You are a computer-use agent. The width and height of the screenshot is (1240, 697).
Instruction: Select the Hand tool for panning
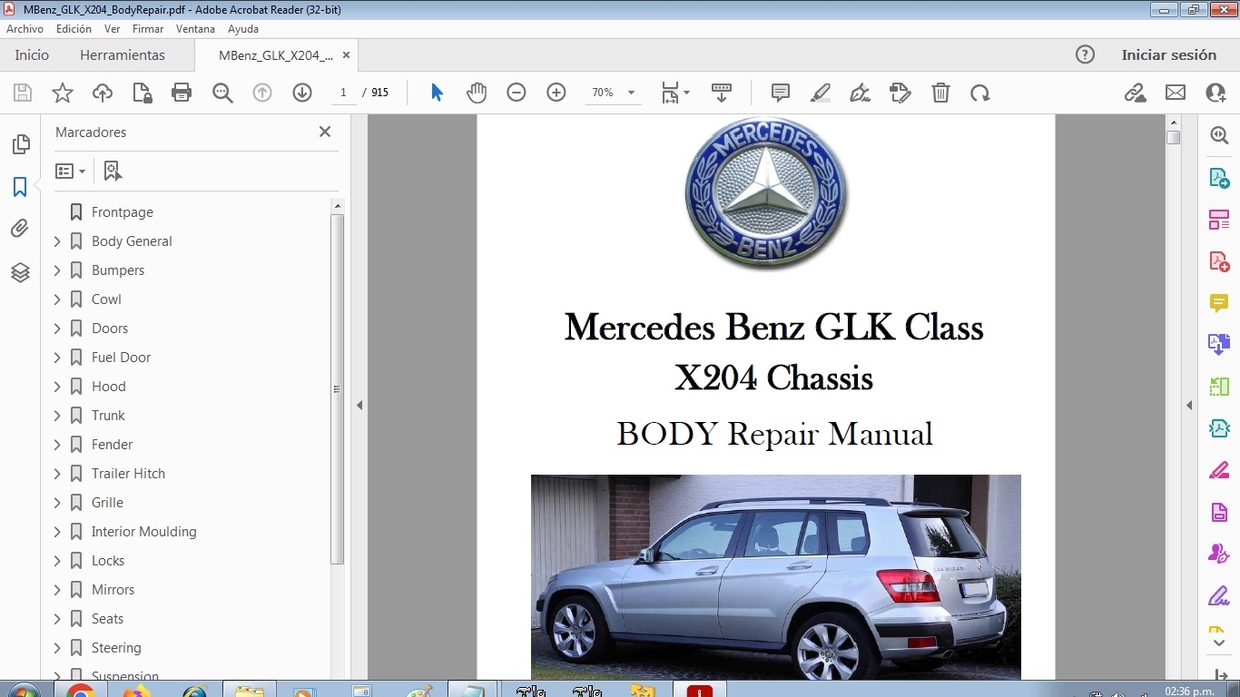click(x=477, y=92)
